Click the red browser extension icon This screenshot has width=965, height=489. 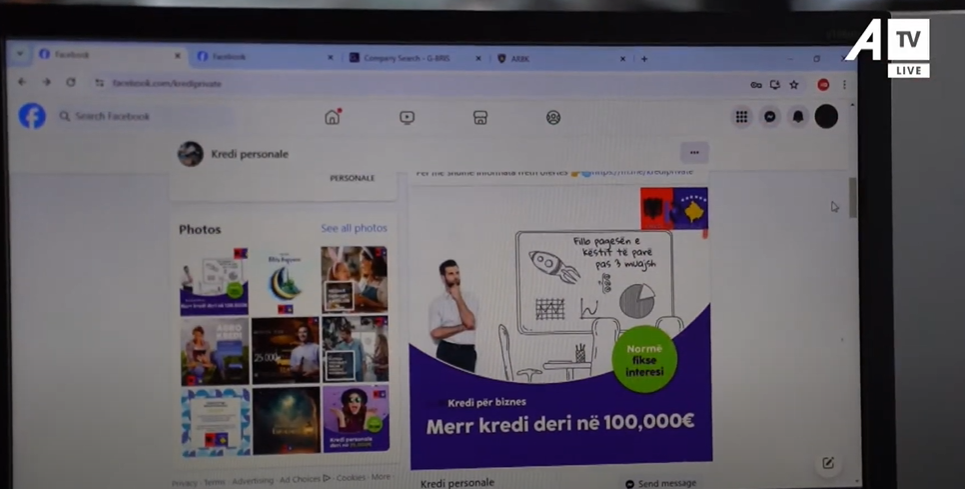pyautogui.click(x=823, y=85)
